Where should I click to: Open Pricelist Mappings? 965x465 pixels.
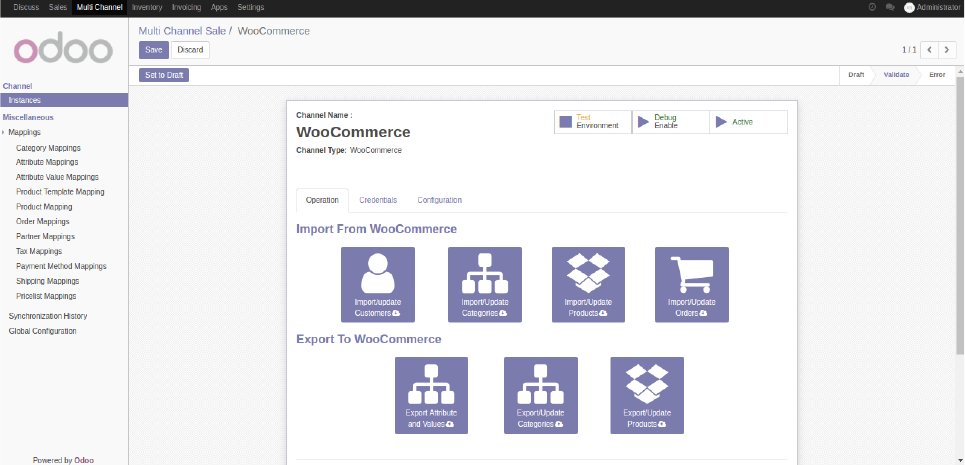click(x=46, y=296)
